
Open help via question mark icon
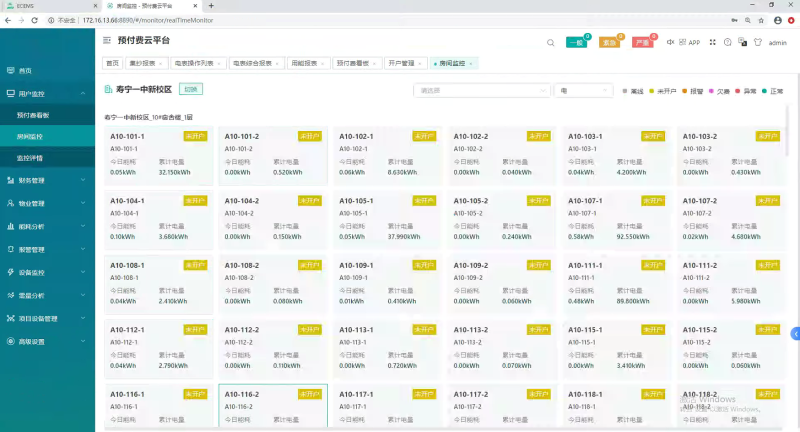coord(727,42)
